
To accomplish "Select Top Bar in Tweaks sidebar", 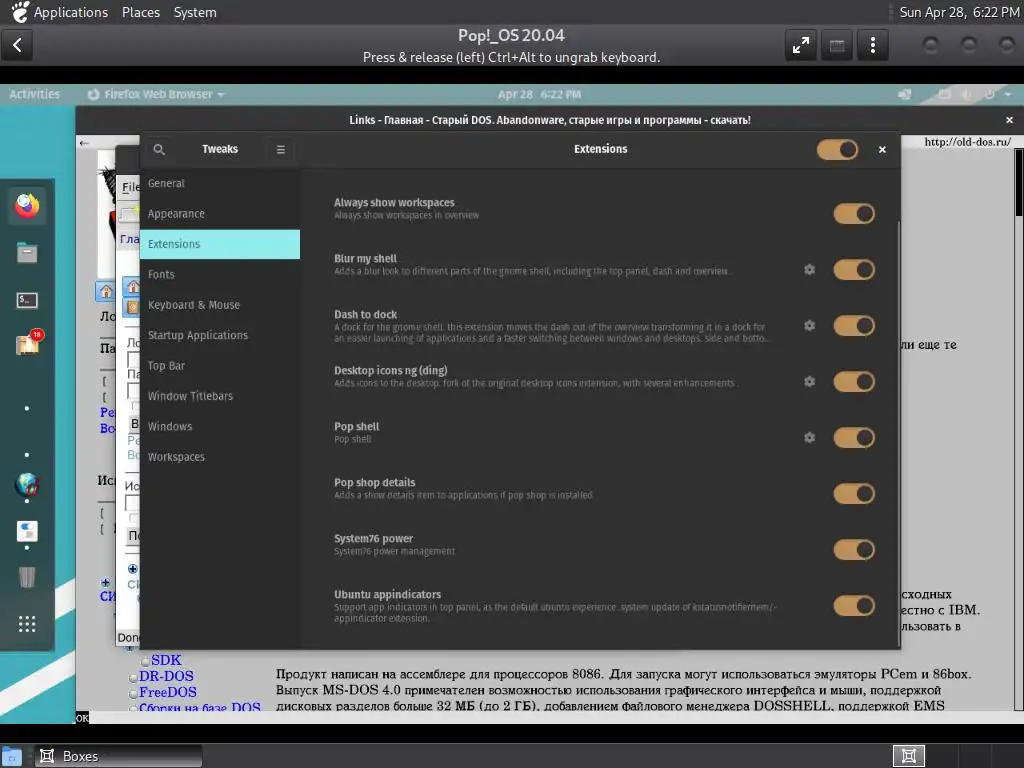I will pyautogui.click(x=220, y=366).
